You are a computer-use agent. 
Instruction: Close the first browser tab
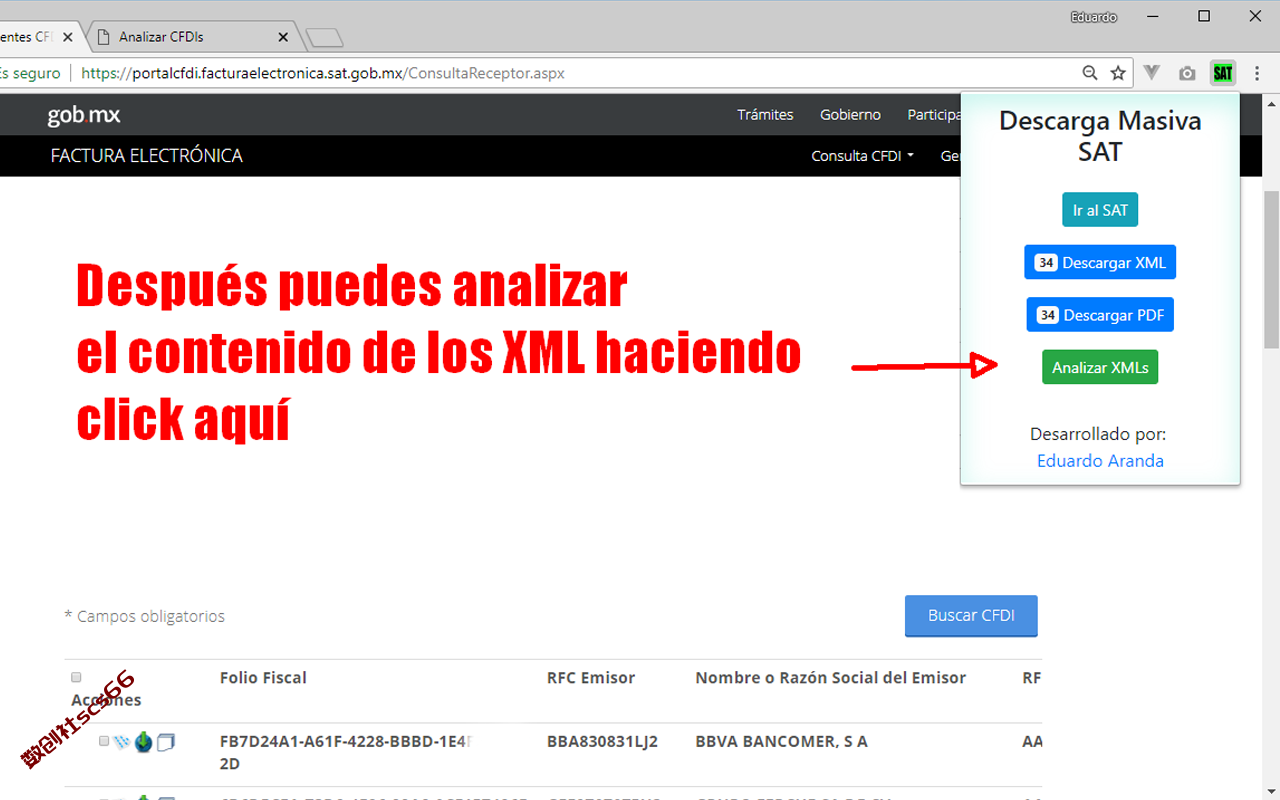tap(68, 37)
